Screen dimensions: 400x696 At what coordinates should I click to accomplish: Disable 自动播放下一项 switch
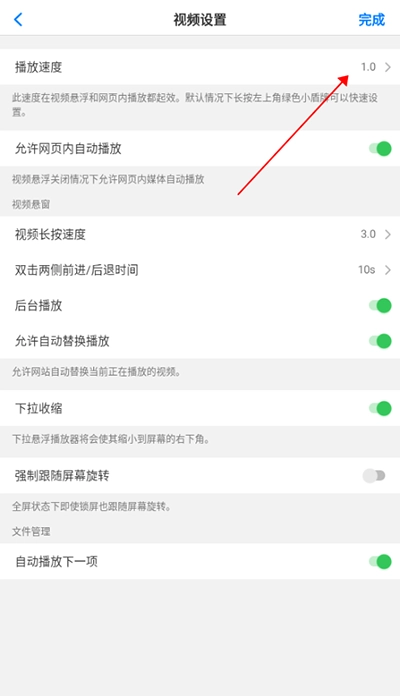tap(380, 562)
